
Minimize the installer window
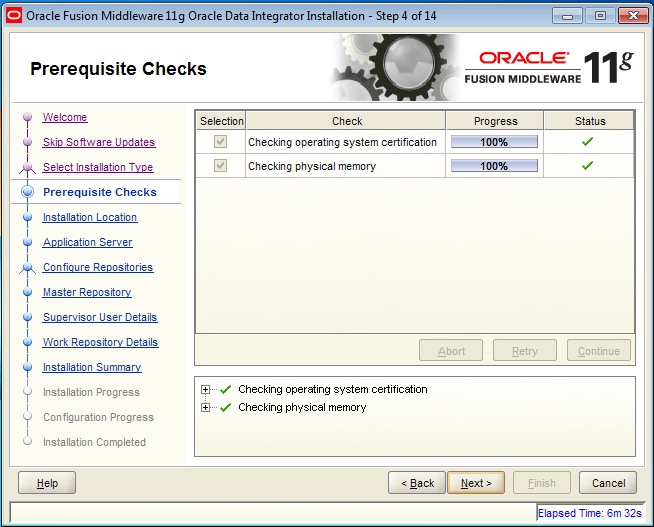click(x=567, y=16)
